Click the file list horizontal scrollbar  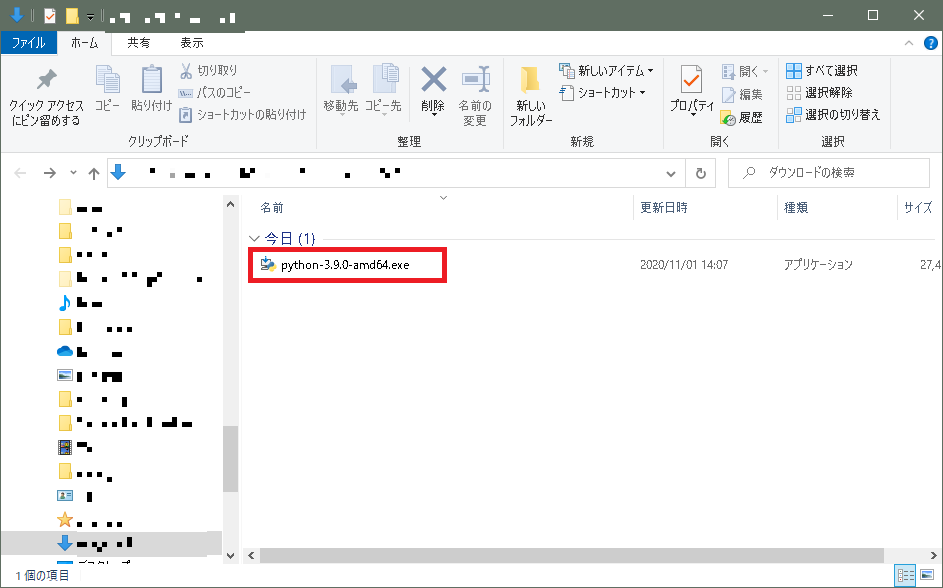(x=572, y=556)
